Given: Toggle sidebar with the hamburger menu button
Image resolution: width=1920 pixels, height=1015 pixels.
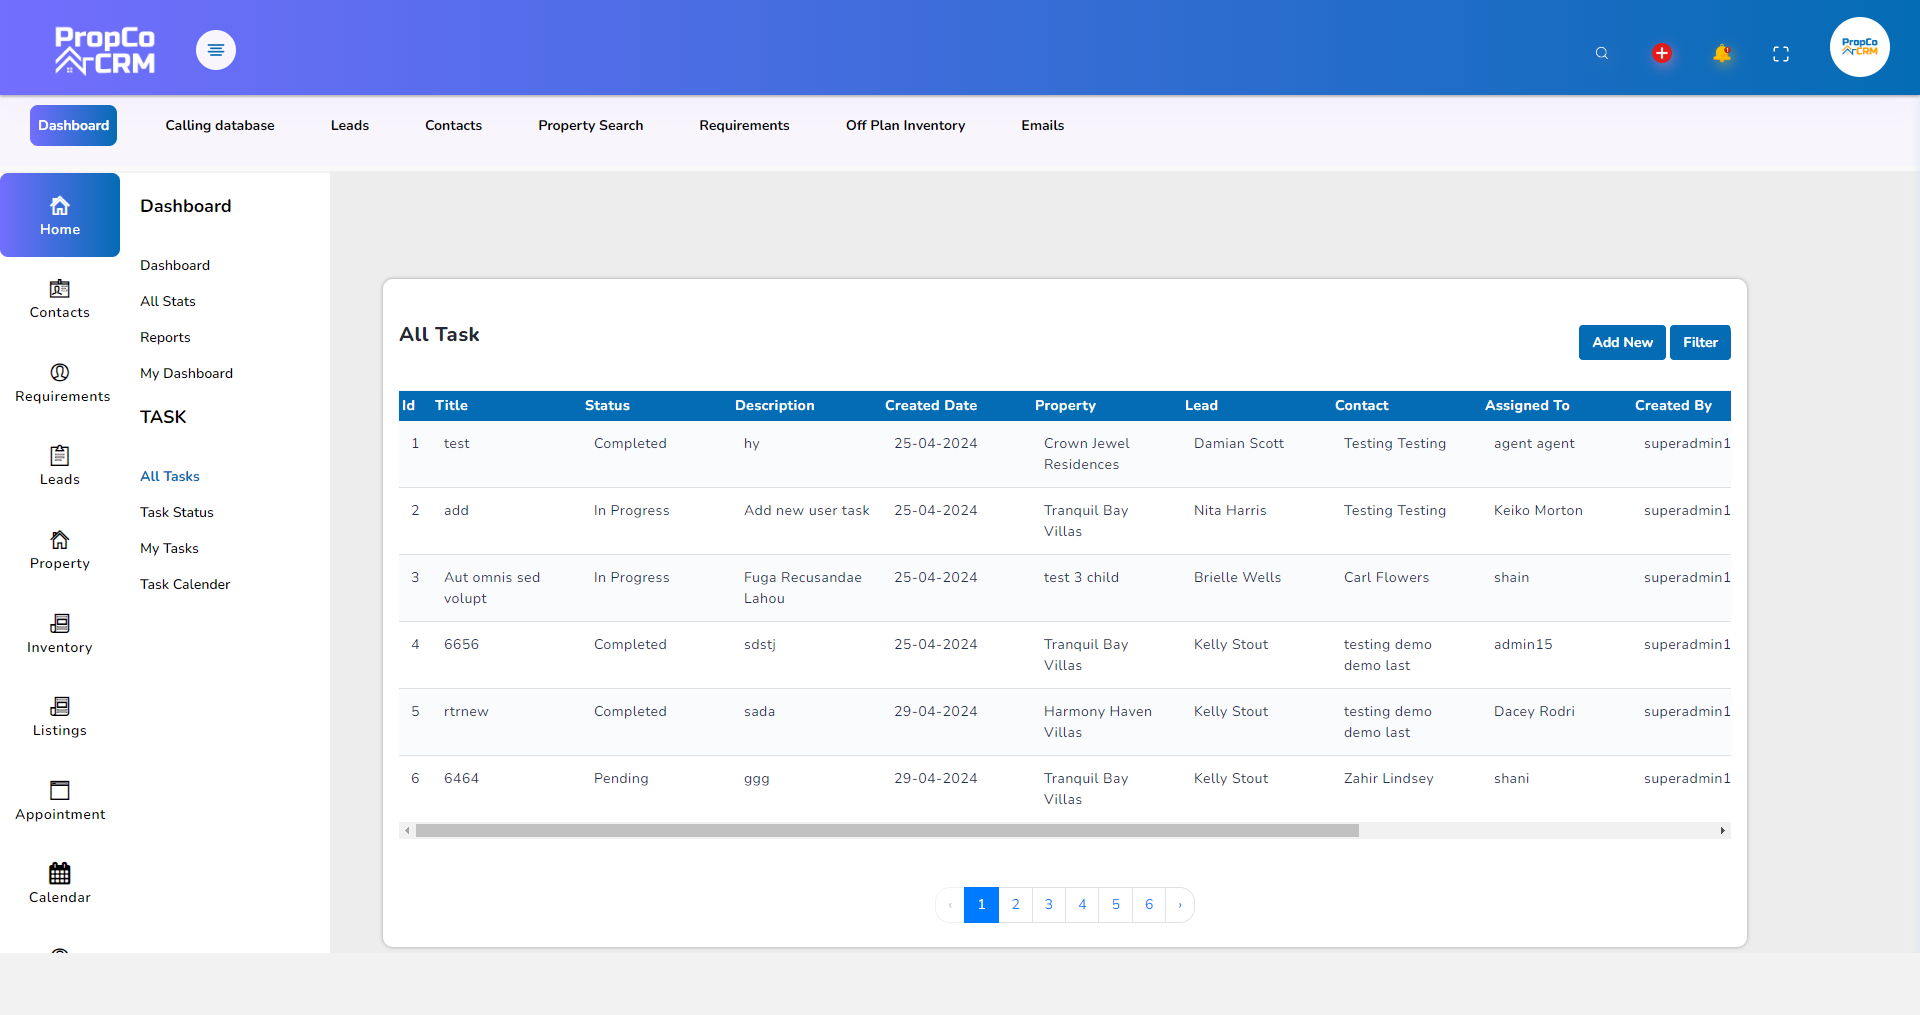Looking at the screenshot, I should (x=216, y=50).
